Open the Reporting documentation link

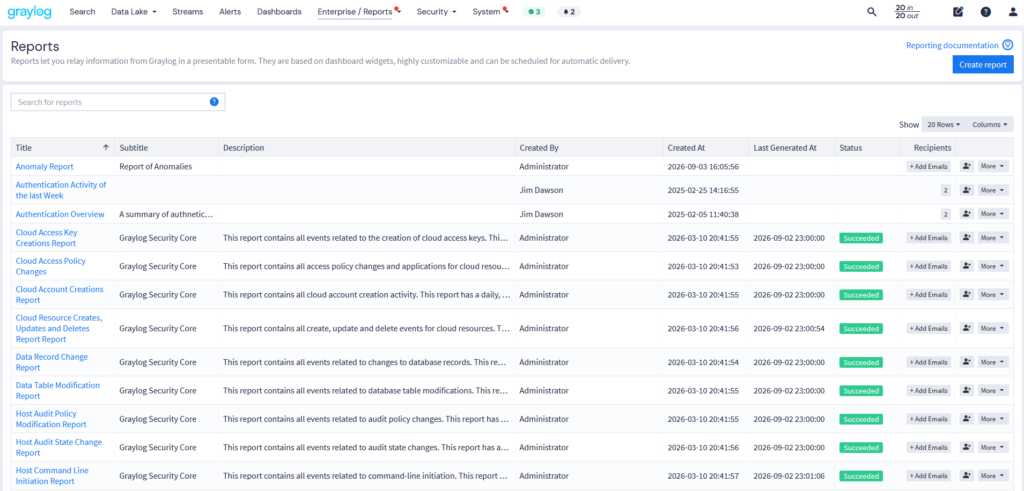coord(952,45)
